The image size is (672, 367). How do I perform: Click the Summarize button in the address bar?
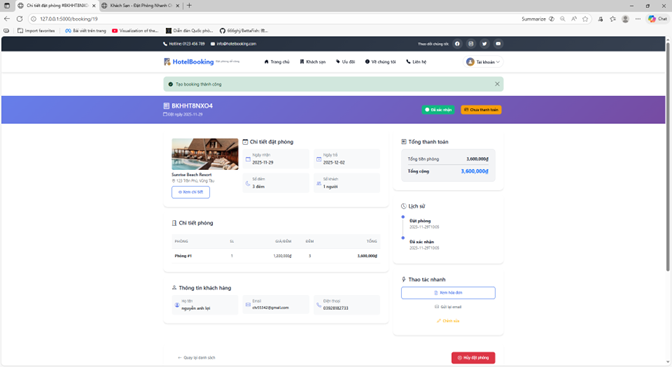[x=537, y=19]
